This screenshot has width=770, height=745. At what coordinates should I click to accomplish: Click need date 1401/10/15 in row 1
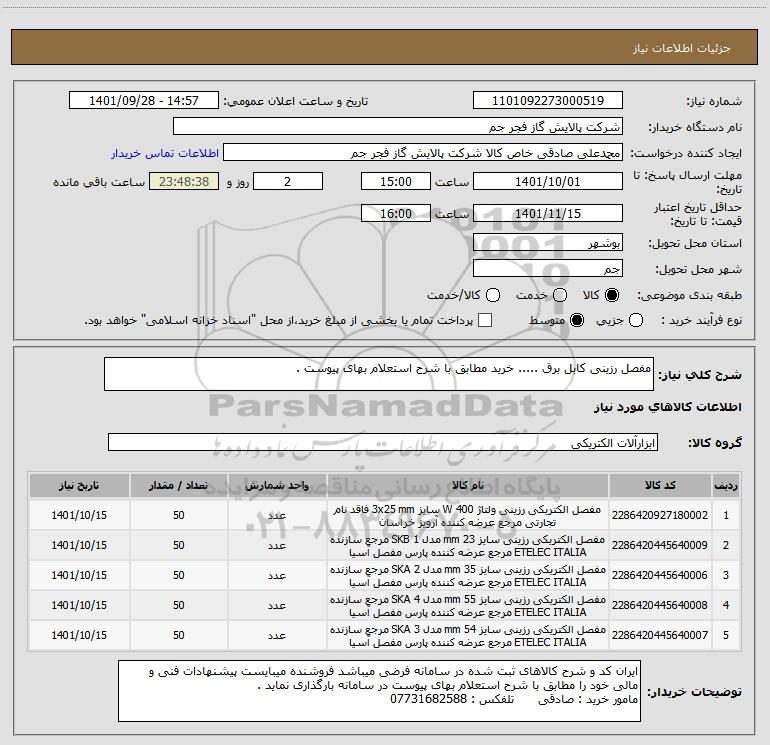pyautogui.click(x=79, y=515)
